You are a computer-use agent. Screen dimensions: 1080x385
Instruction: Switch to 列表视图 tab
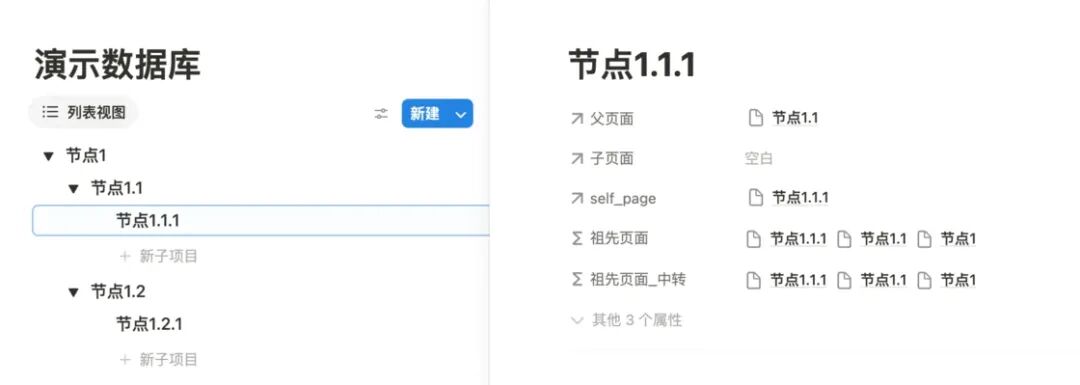click(83, 112)
